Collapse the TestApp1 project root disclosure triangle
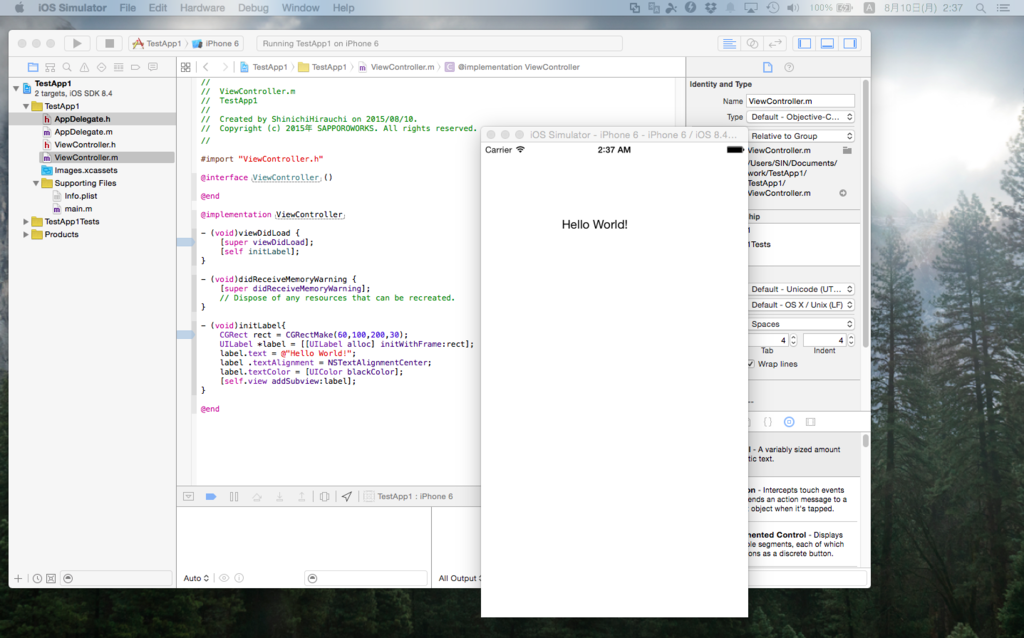1024x638 pixels. pos(16,88)
